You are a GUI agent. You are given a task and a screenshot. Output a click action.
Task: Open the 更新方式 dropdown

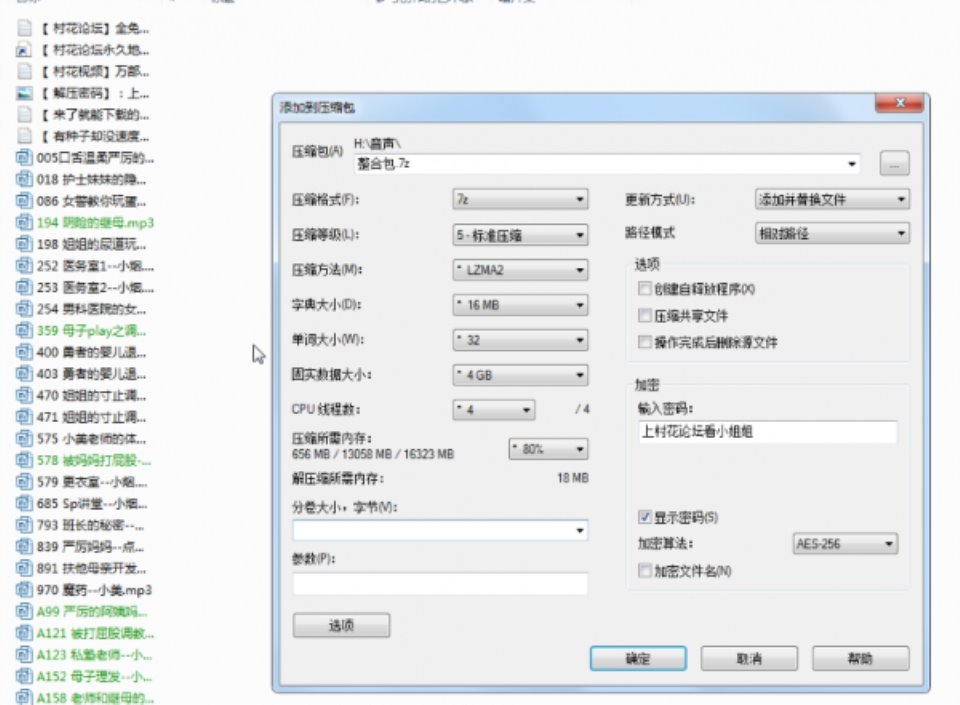[x=832, y=200]
